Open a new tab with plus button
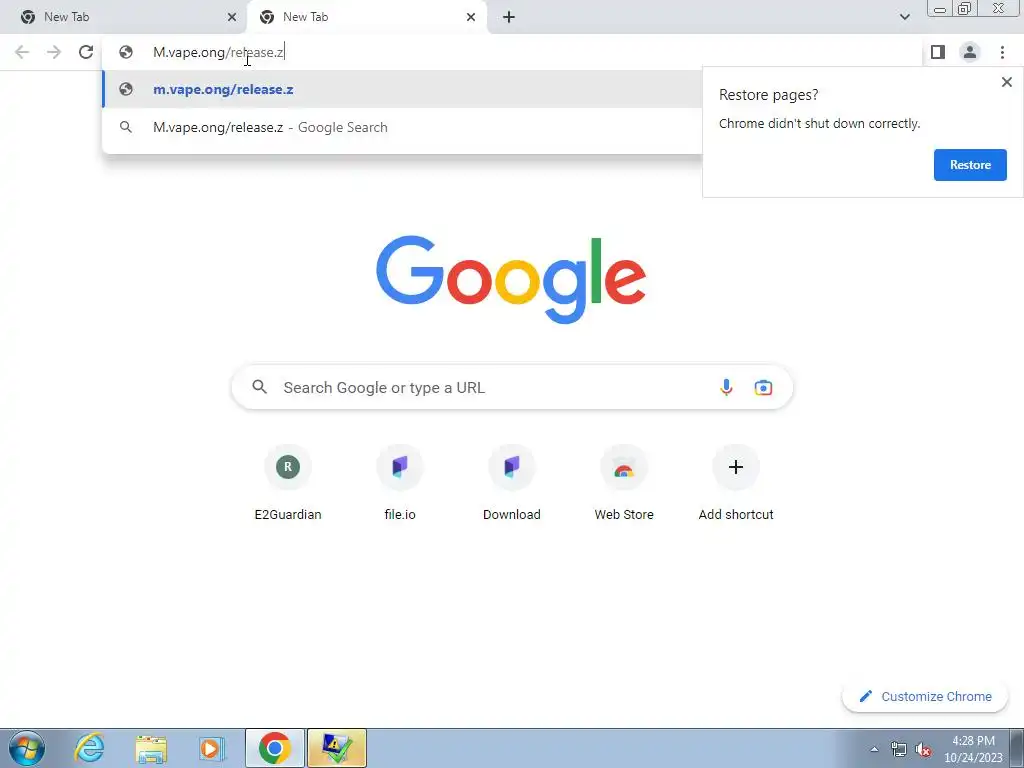 [x=509, y=17]
